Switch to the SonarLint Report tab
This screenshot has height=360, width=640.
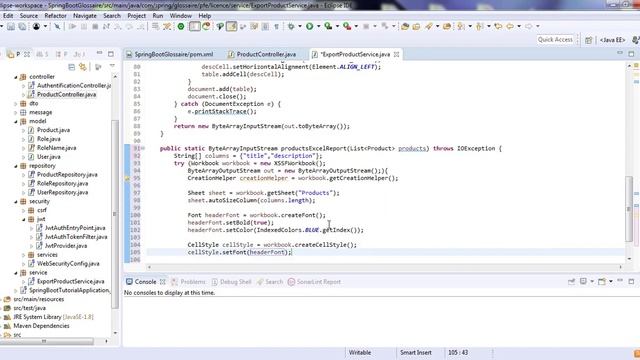314,282
